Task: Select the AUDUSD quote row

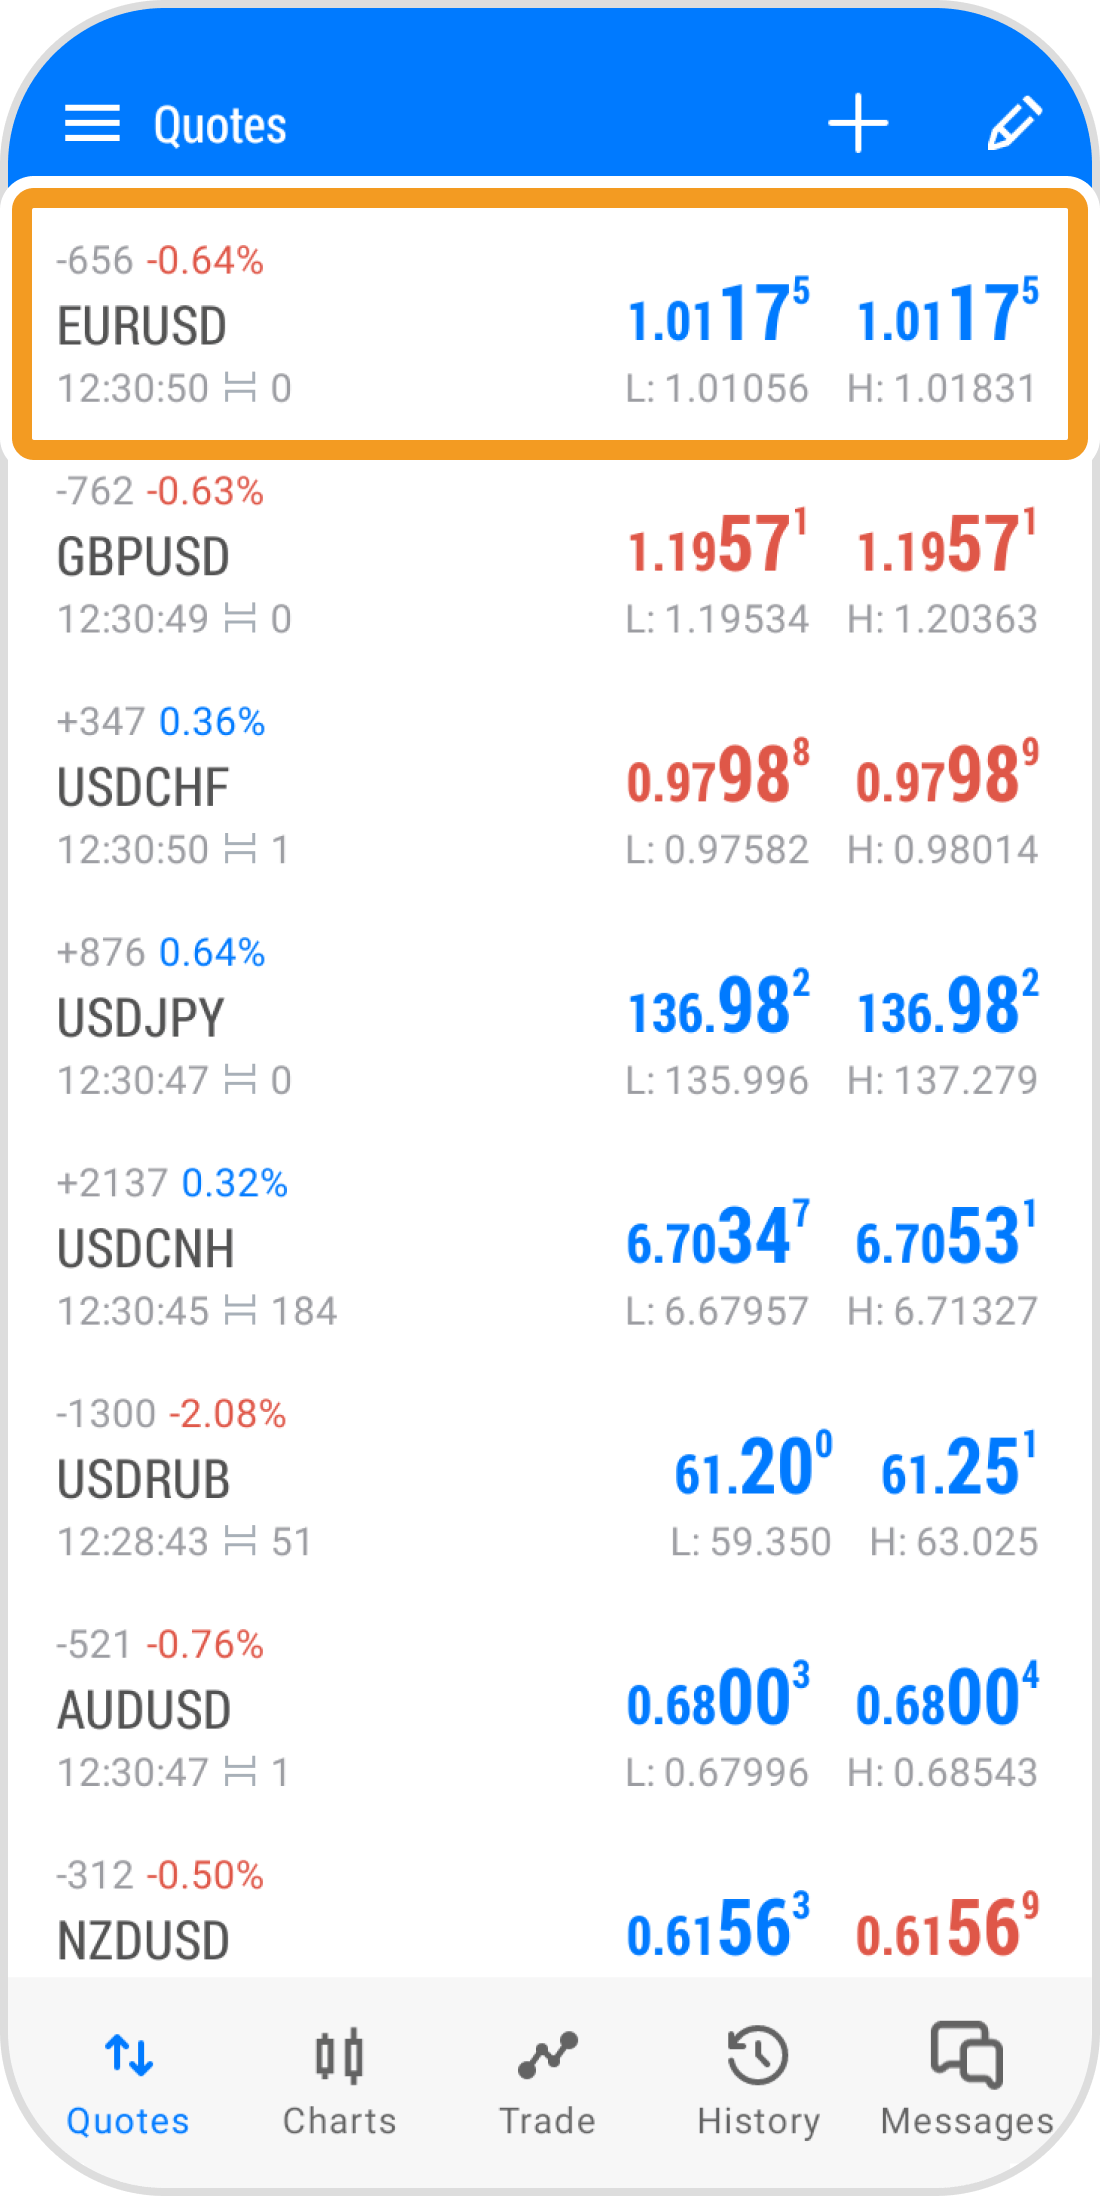Action: pos(548,1709)
